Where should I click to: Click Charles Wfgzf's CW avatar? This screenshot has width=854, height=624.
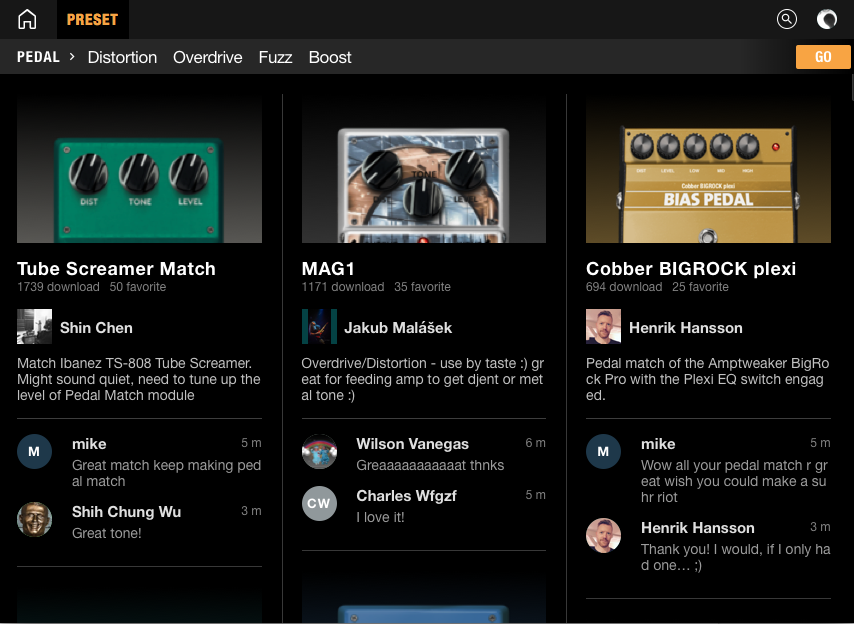pyautogui.click(x=319, y=503)
